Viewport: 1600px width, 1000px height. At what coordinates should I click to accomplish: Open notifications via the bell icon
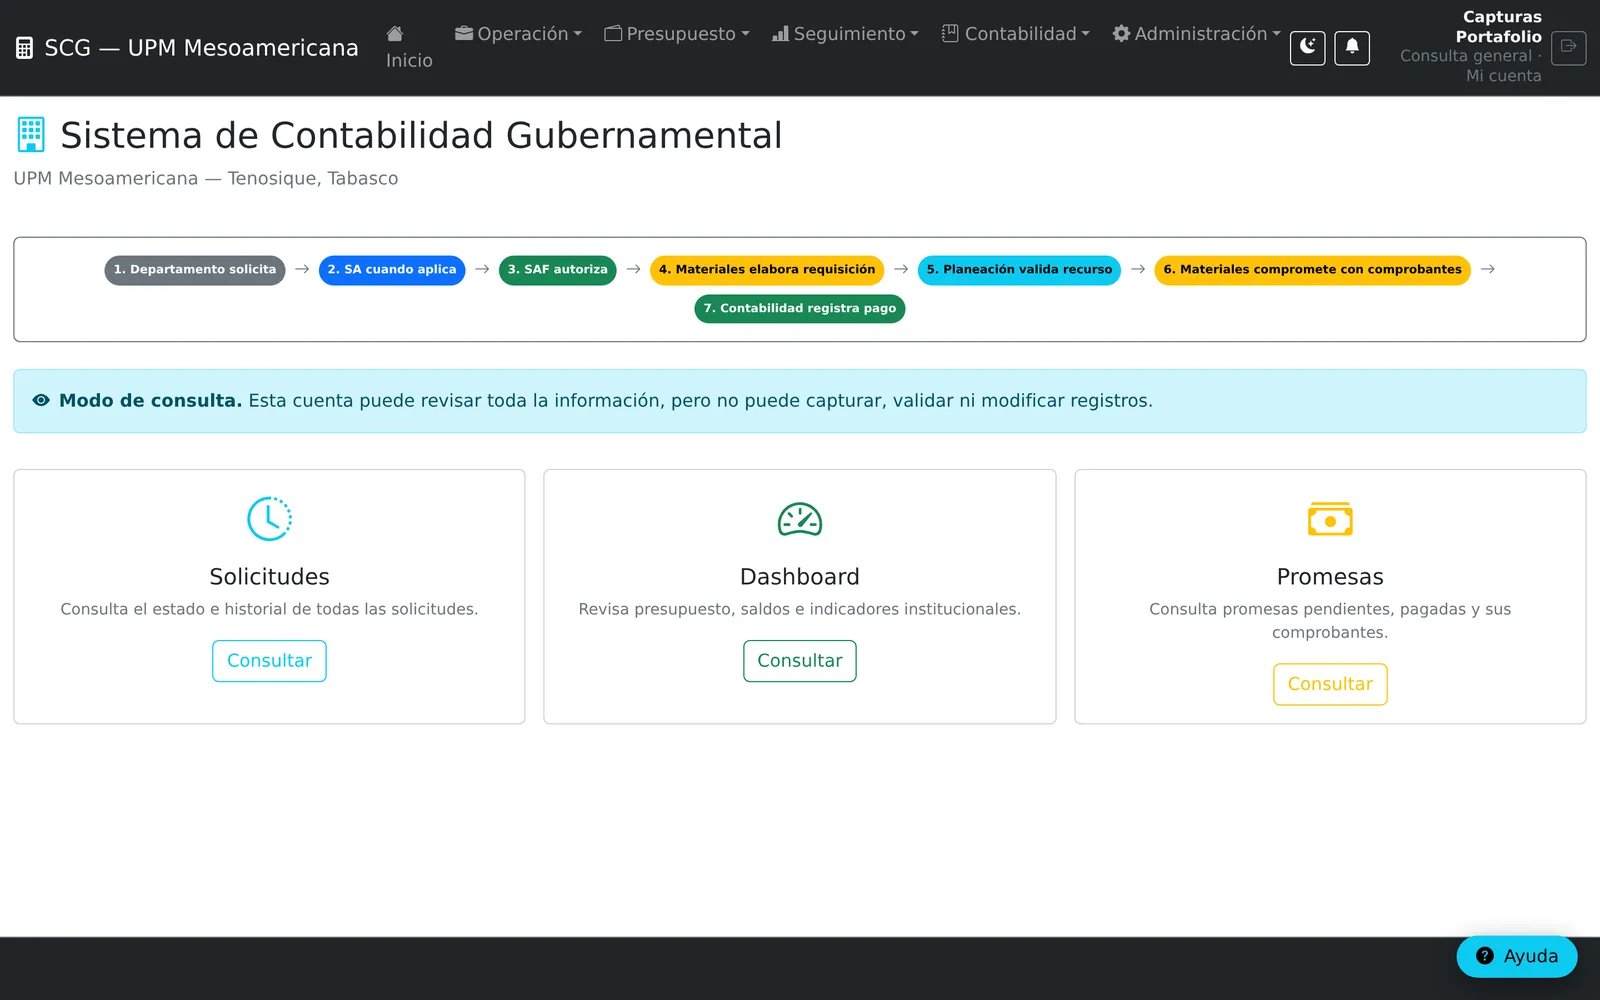pyautogui.click(x=1352, y=48)
